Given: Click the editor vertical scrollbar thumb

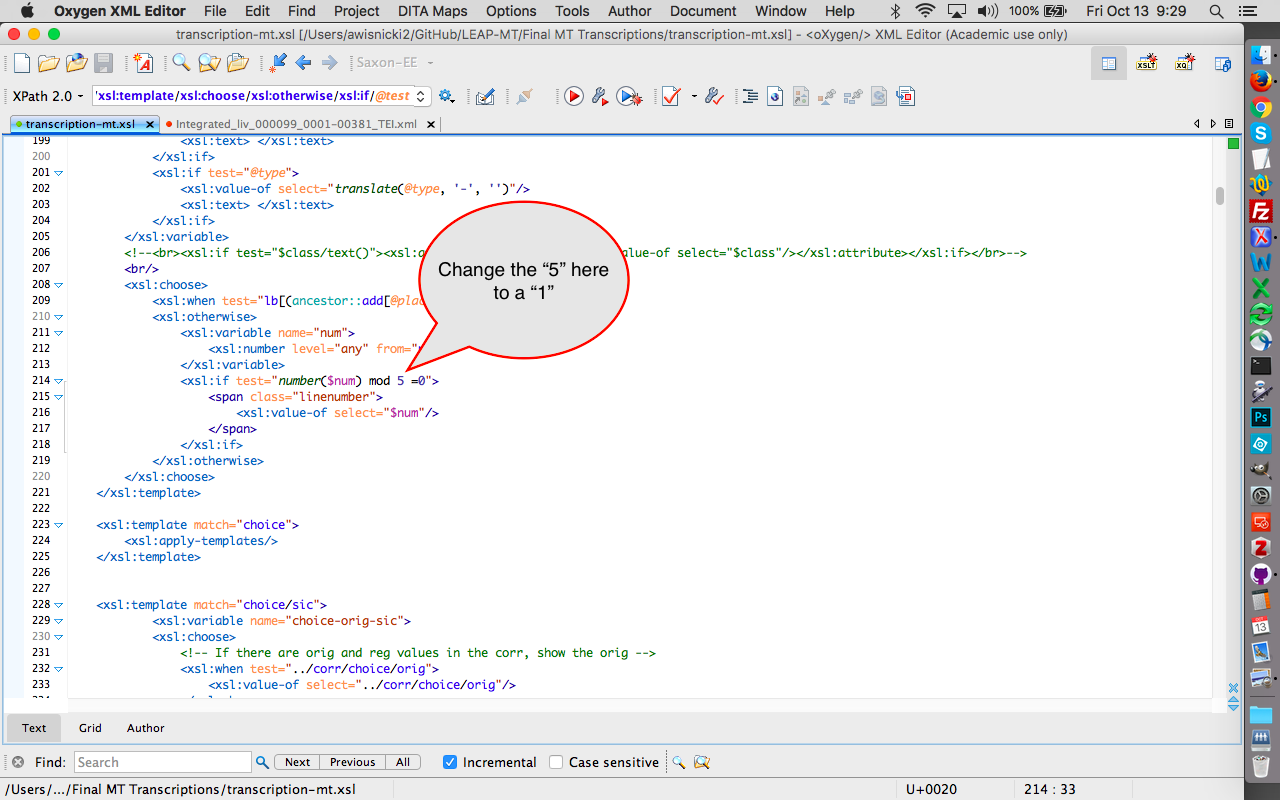Looking at the screenshot, I should [x=1219, y=196].
